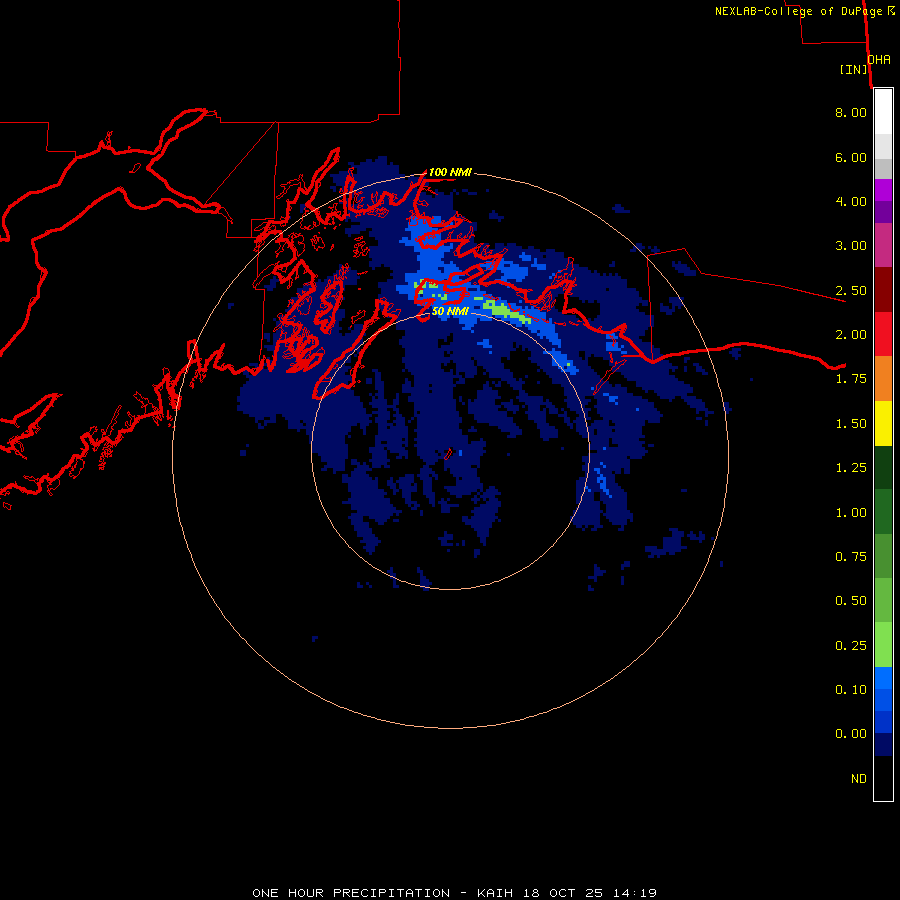Pick the orange legend swatch

[x=883, y=379]
